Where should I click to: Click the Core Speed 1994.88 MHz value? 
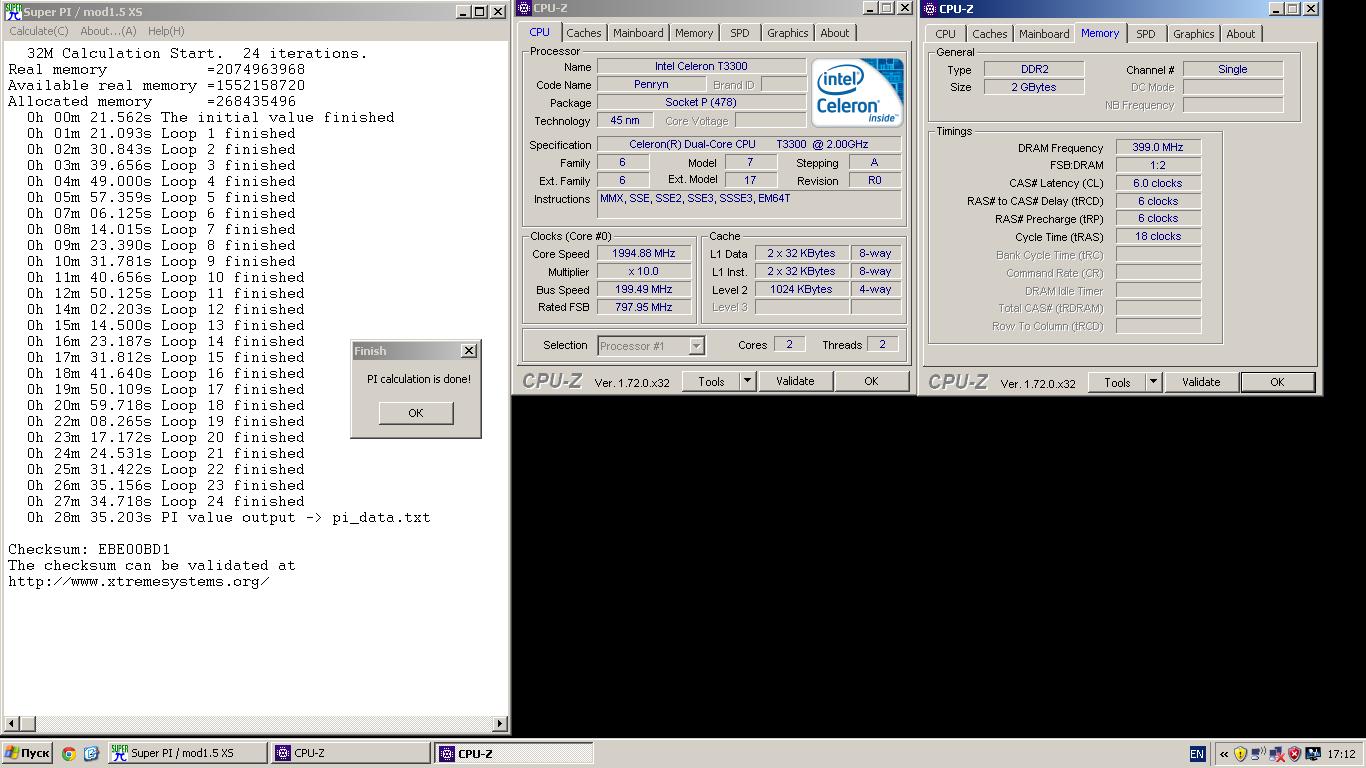(x=644, y=254)
